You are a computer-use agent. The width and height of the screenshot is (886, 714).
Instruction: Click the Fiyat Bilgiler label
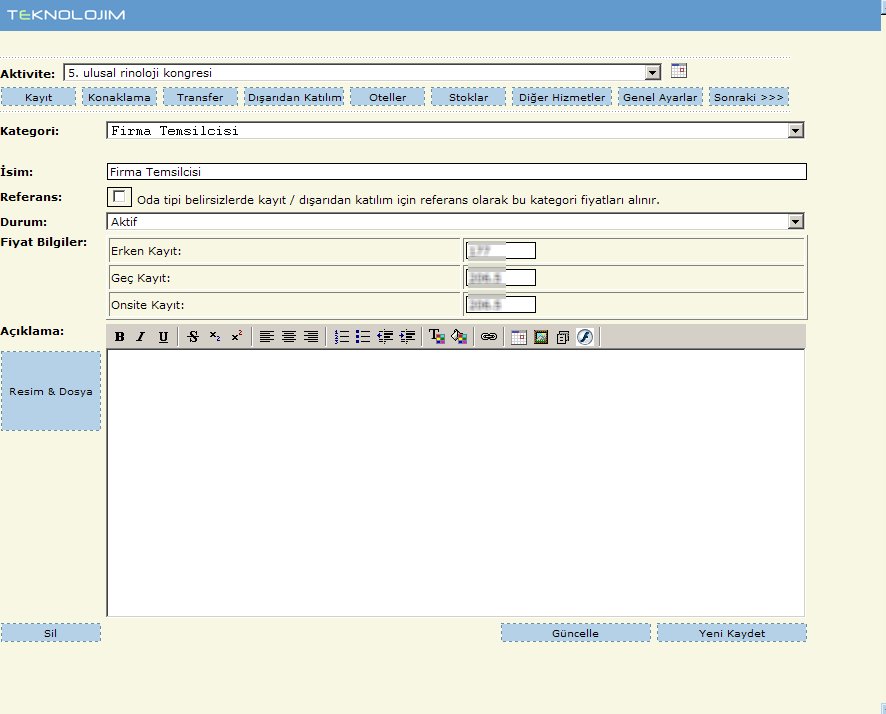(x=44, y=242)
